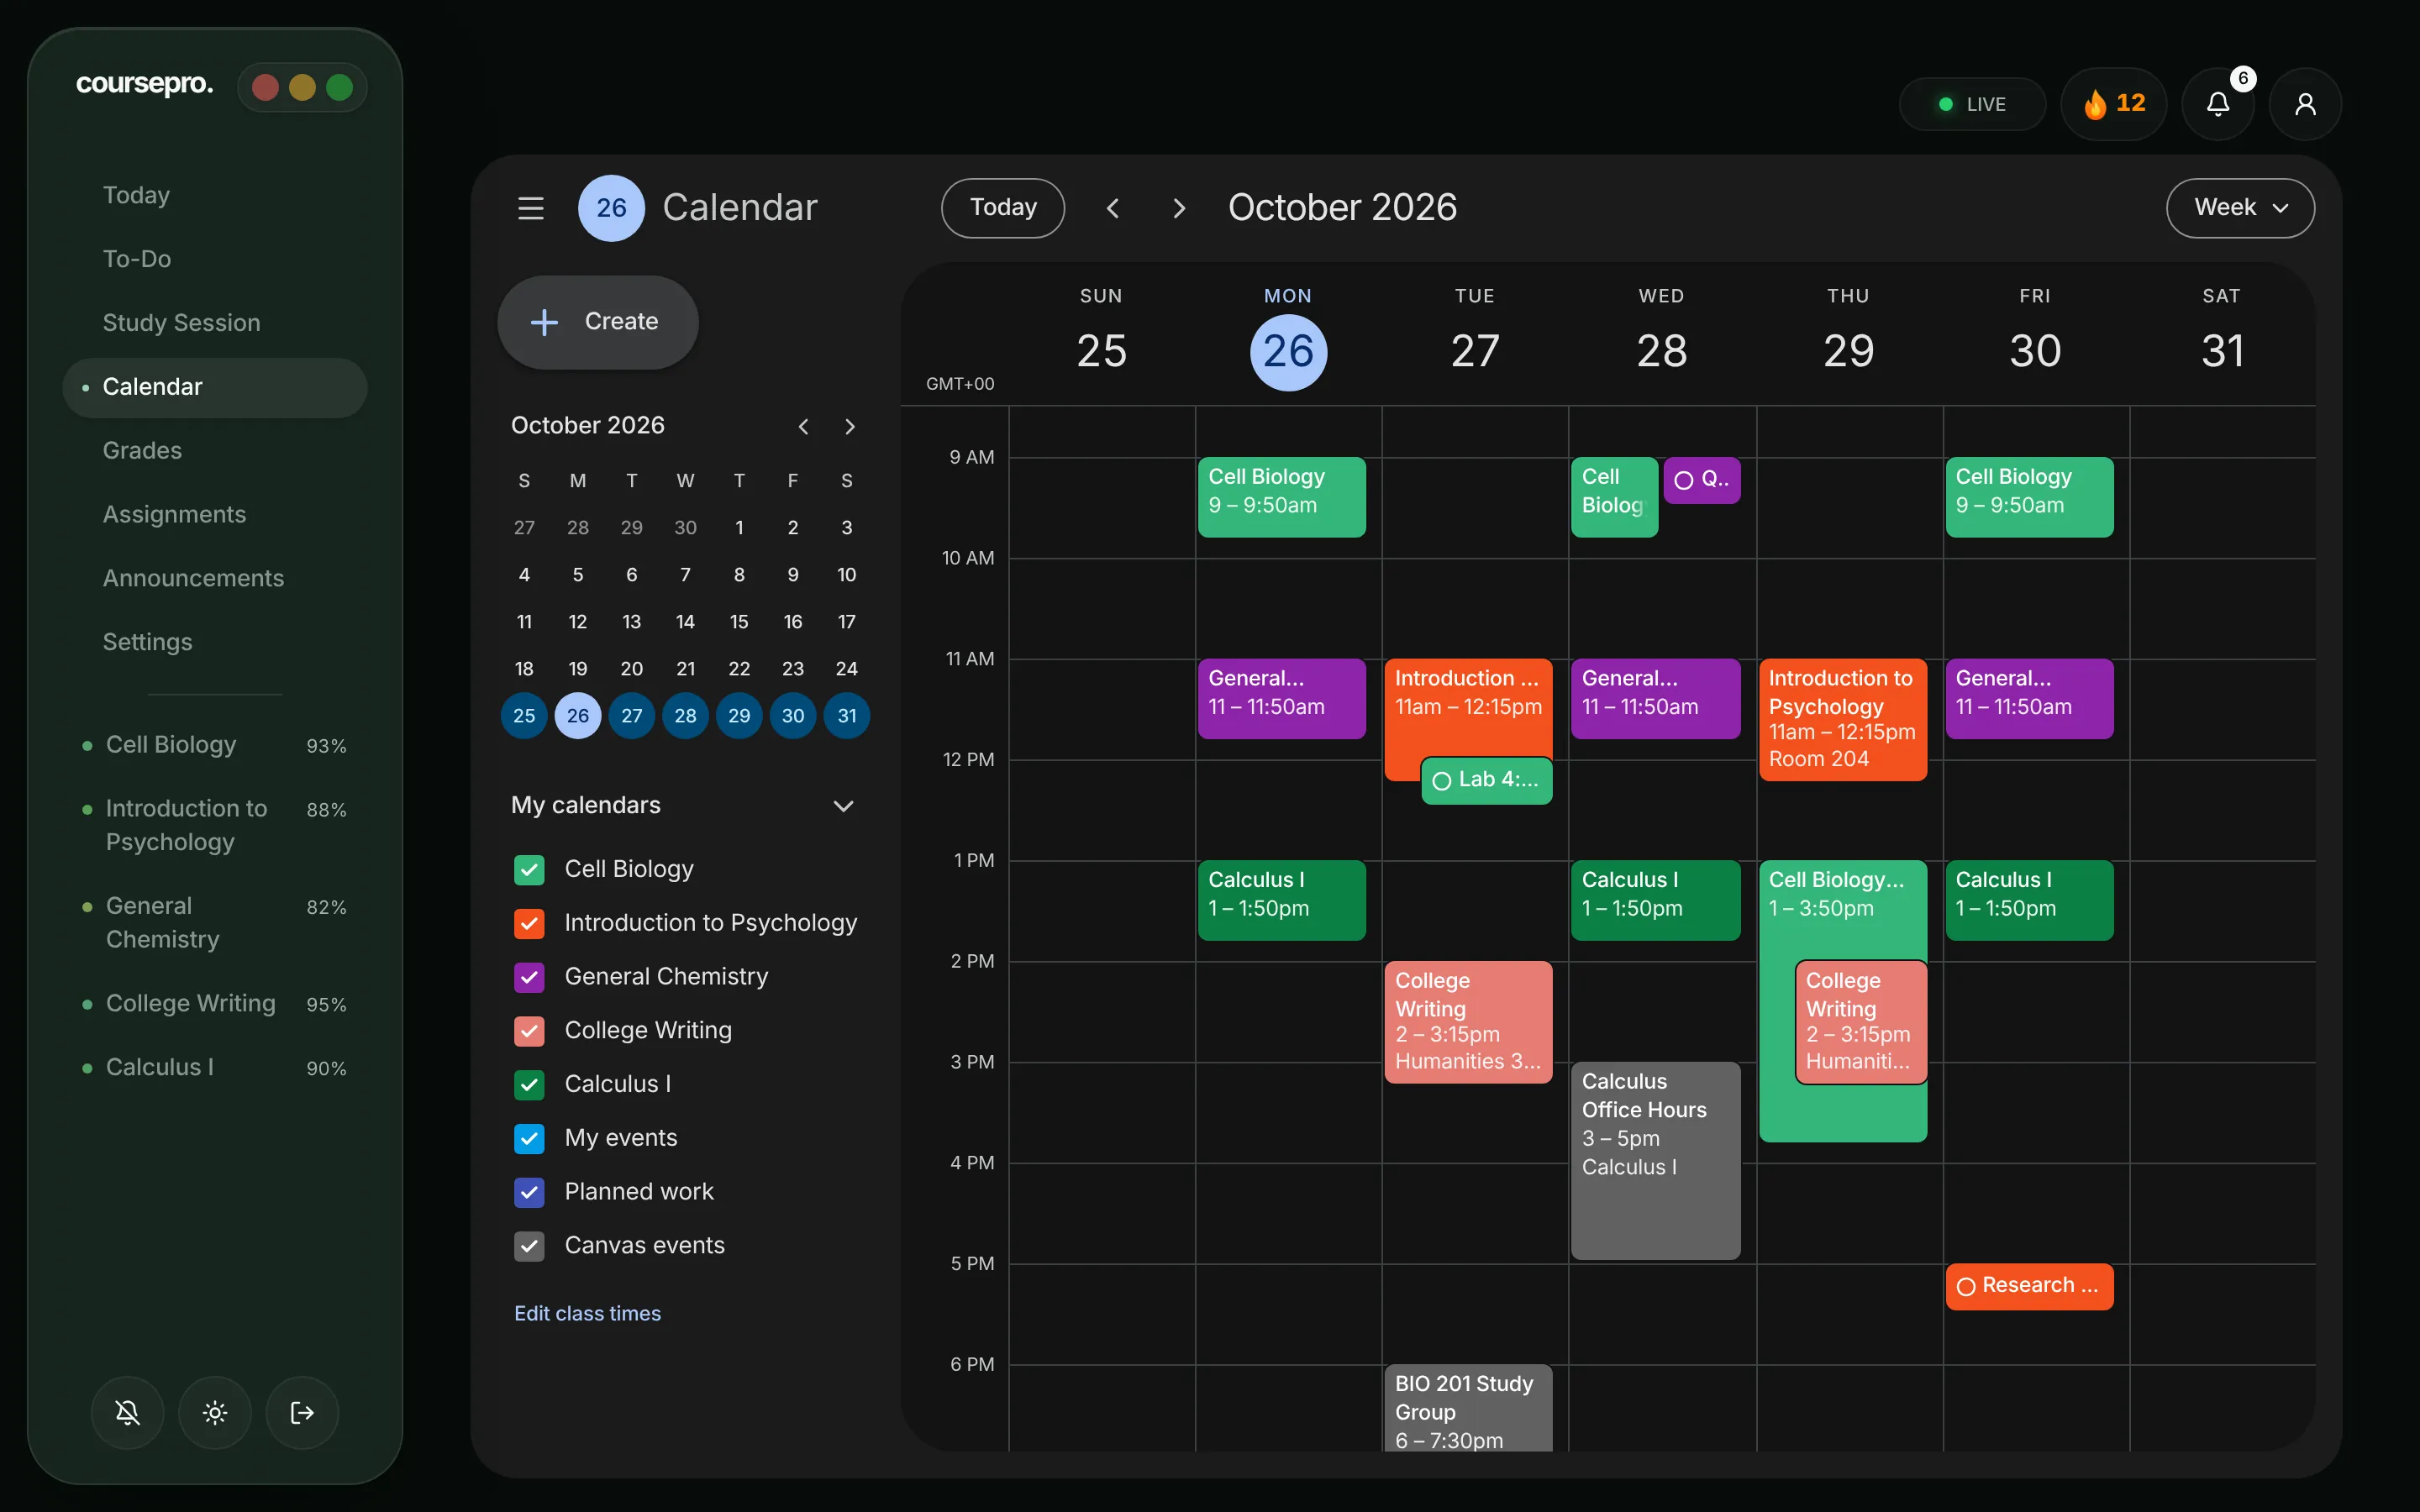
Task: Open the user profile icon
Action: point(2305,104)
